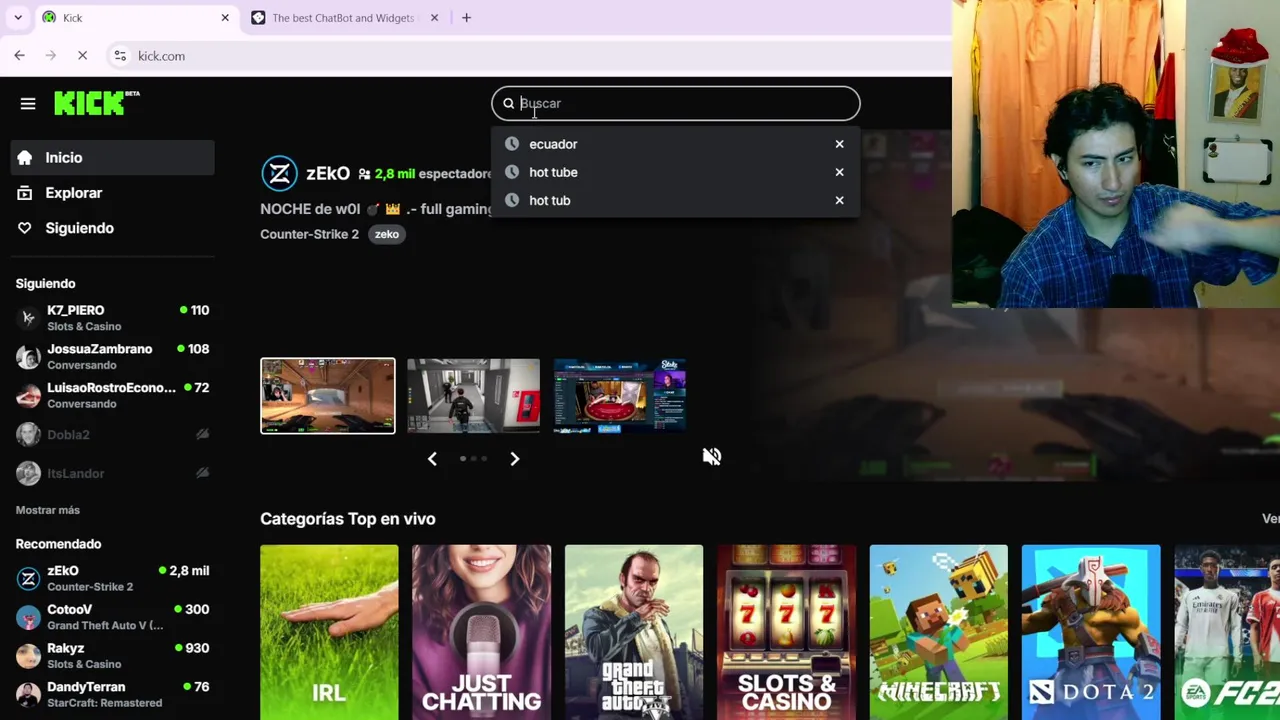Remove 'hot tube' from recent searches

click(839, 172)
